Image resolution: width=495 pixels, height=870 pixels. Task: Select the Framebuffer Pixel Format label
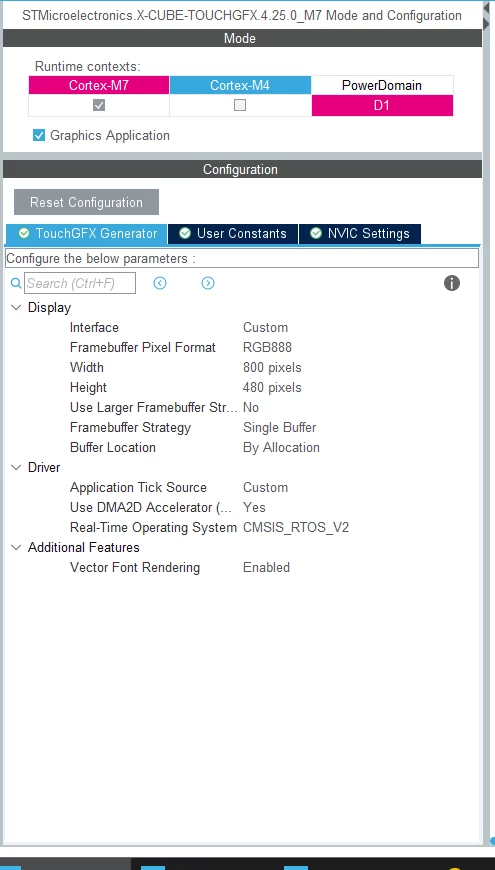pos(143,347)
